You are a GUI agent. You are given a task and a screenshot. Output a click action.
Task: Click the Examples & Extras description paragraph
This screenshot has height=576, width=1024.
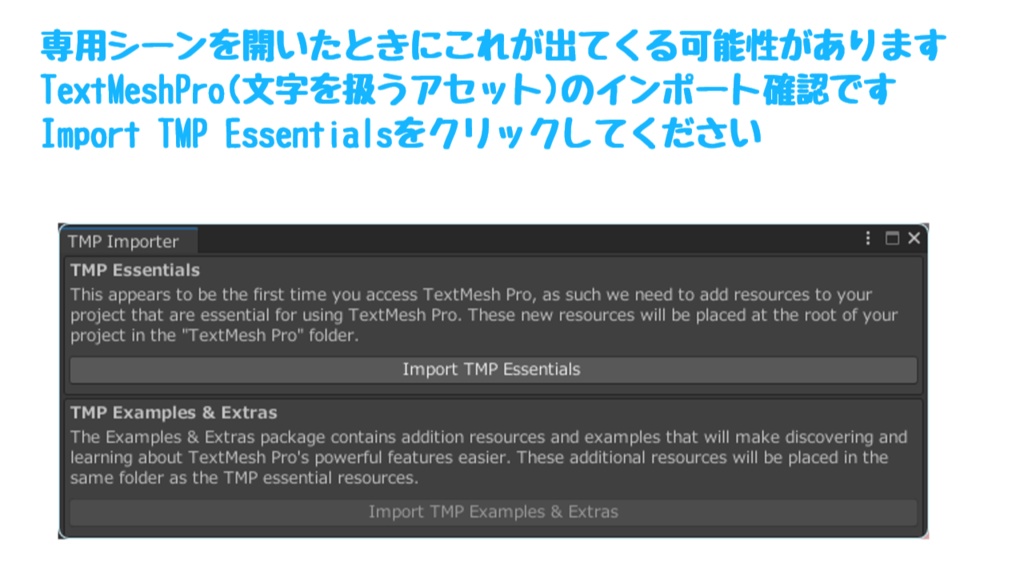[x=488, y=457]
